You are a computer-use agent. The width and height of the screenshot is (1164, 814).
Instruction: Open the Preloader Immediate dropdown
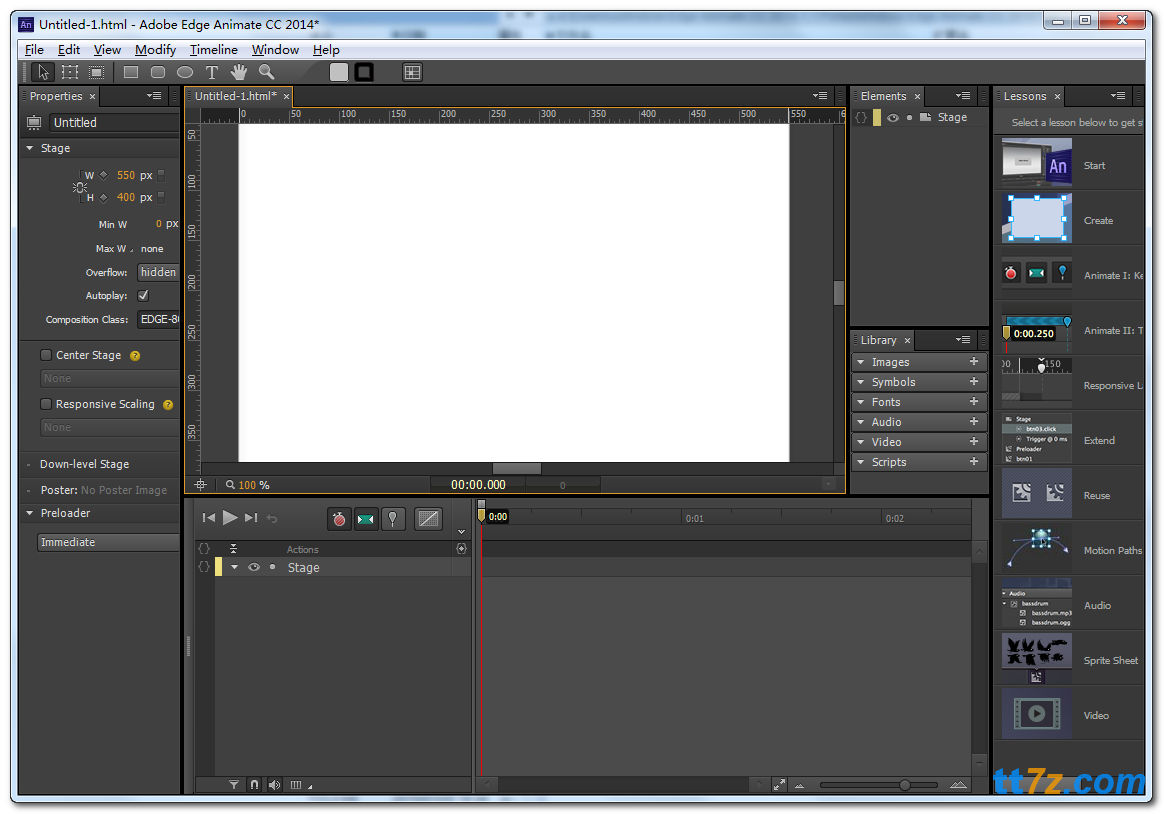(x=108, y=542)
